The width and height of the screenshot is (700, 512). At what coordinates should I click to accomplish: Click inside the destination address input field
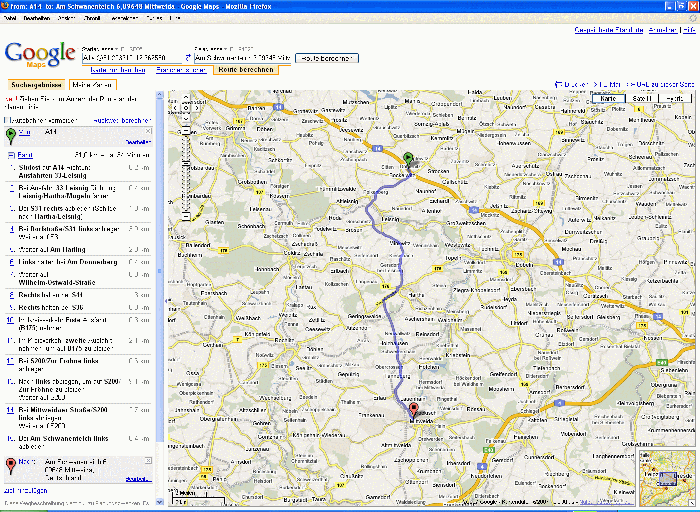(x=243, y=58)
